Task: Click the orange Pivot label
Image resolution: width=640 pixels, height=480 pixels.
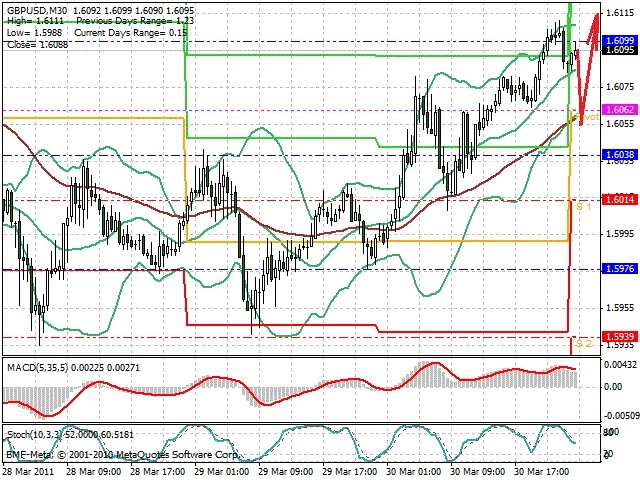Action: click(x=586, y=117)
